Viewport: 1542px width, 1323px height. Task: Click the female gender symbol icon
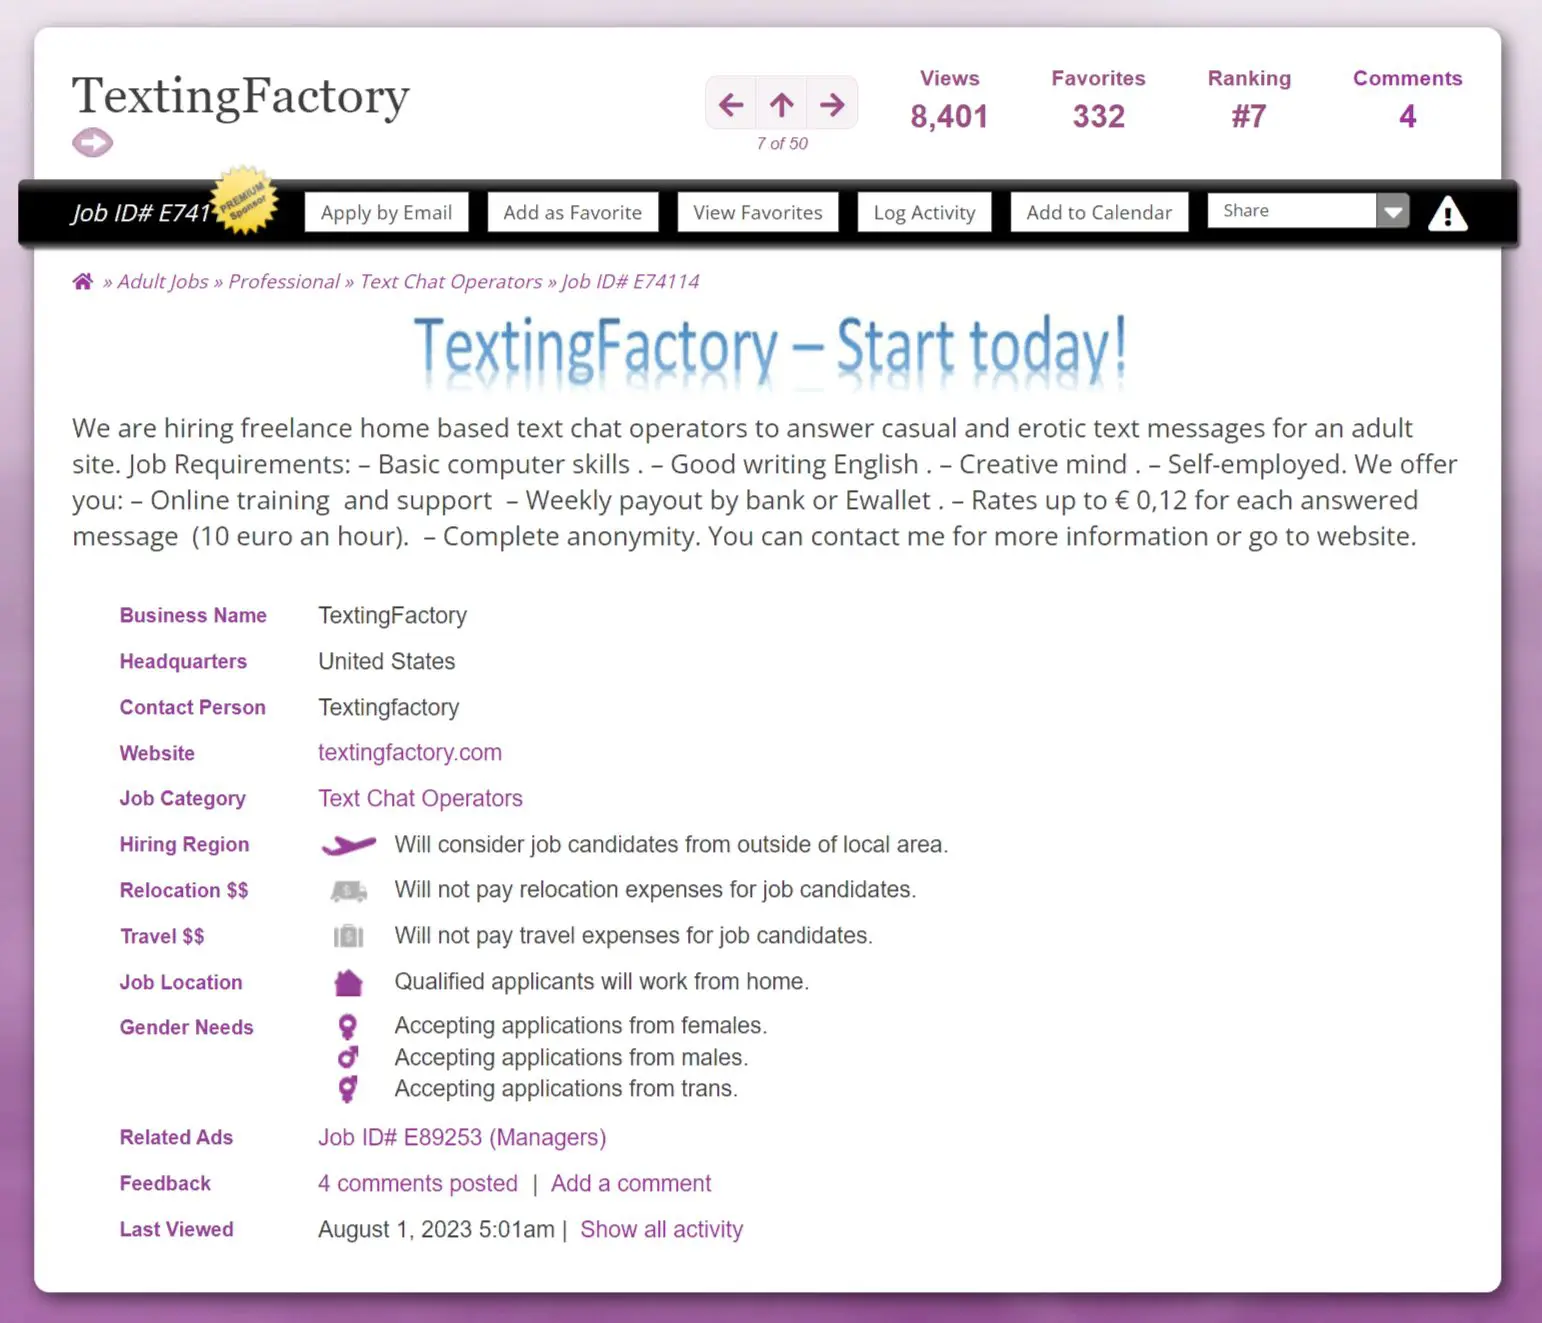(347, 1026)
